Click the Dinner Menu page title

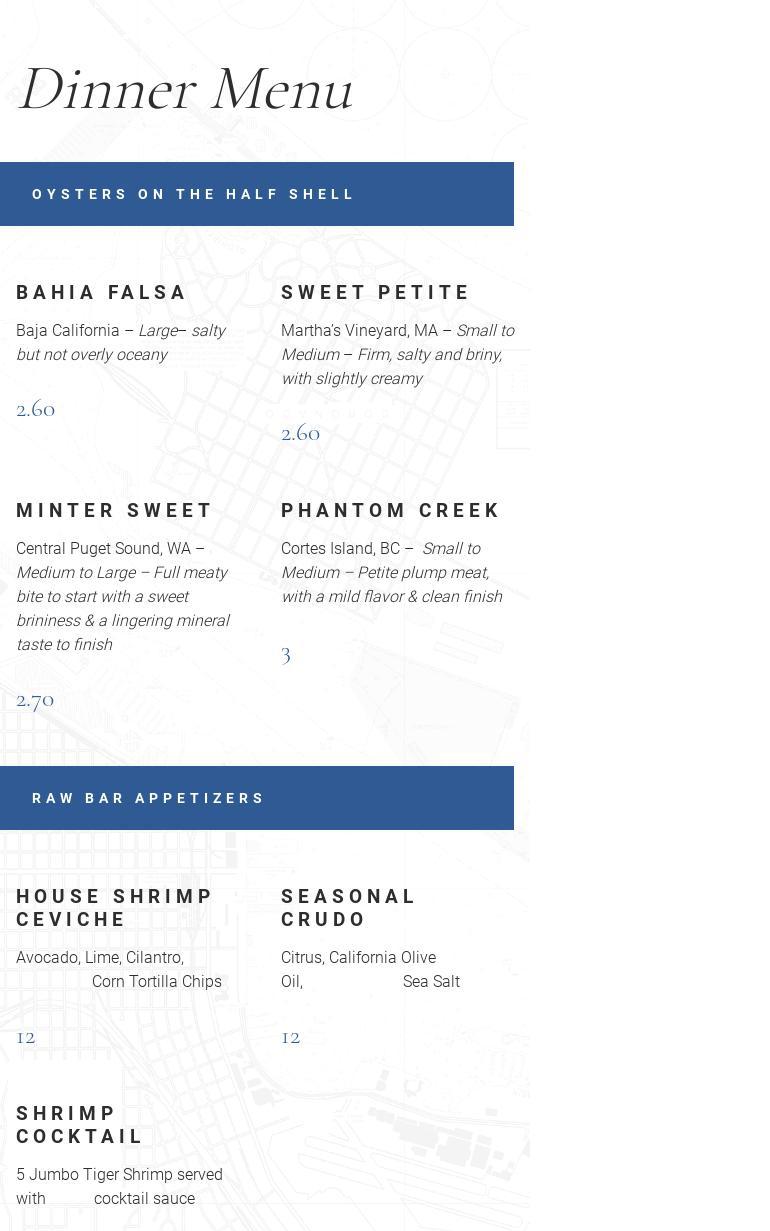[x=186, y=90]
